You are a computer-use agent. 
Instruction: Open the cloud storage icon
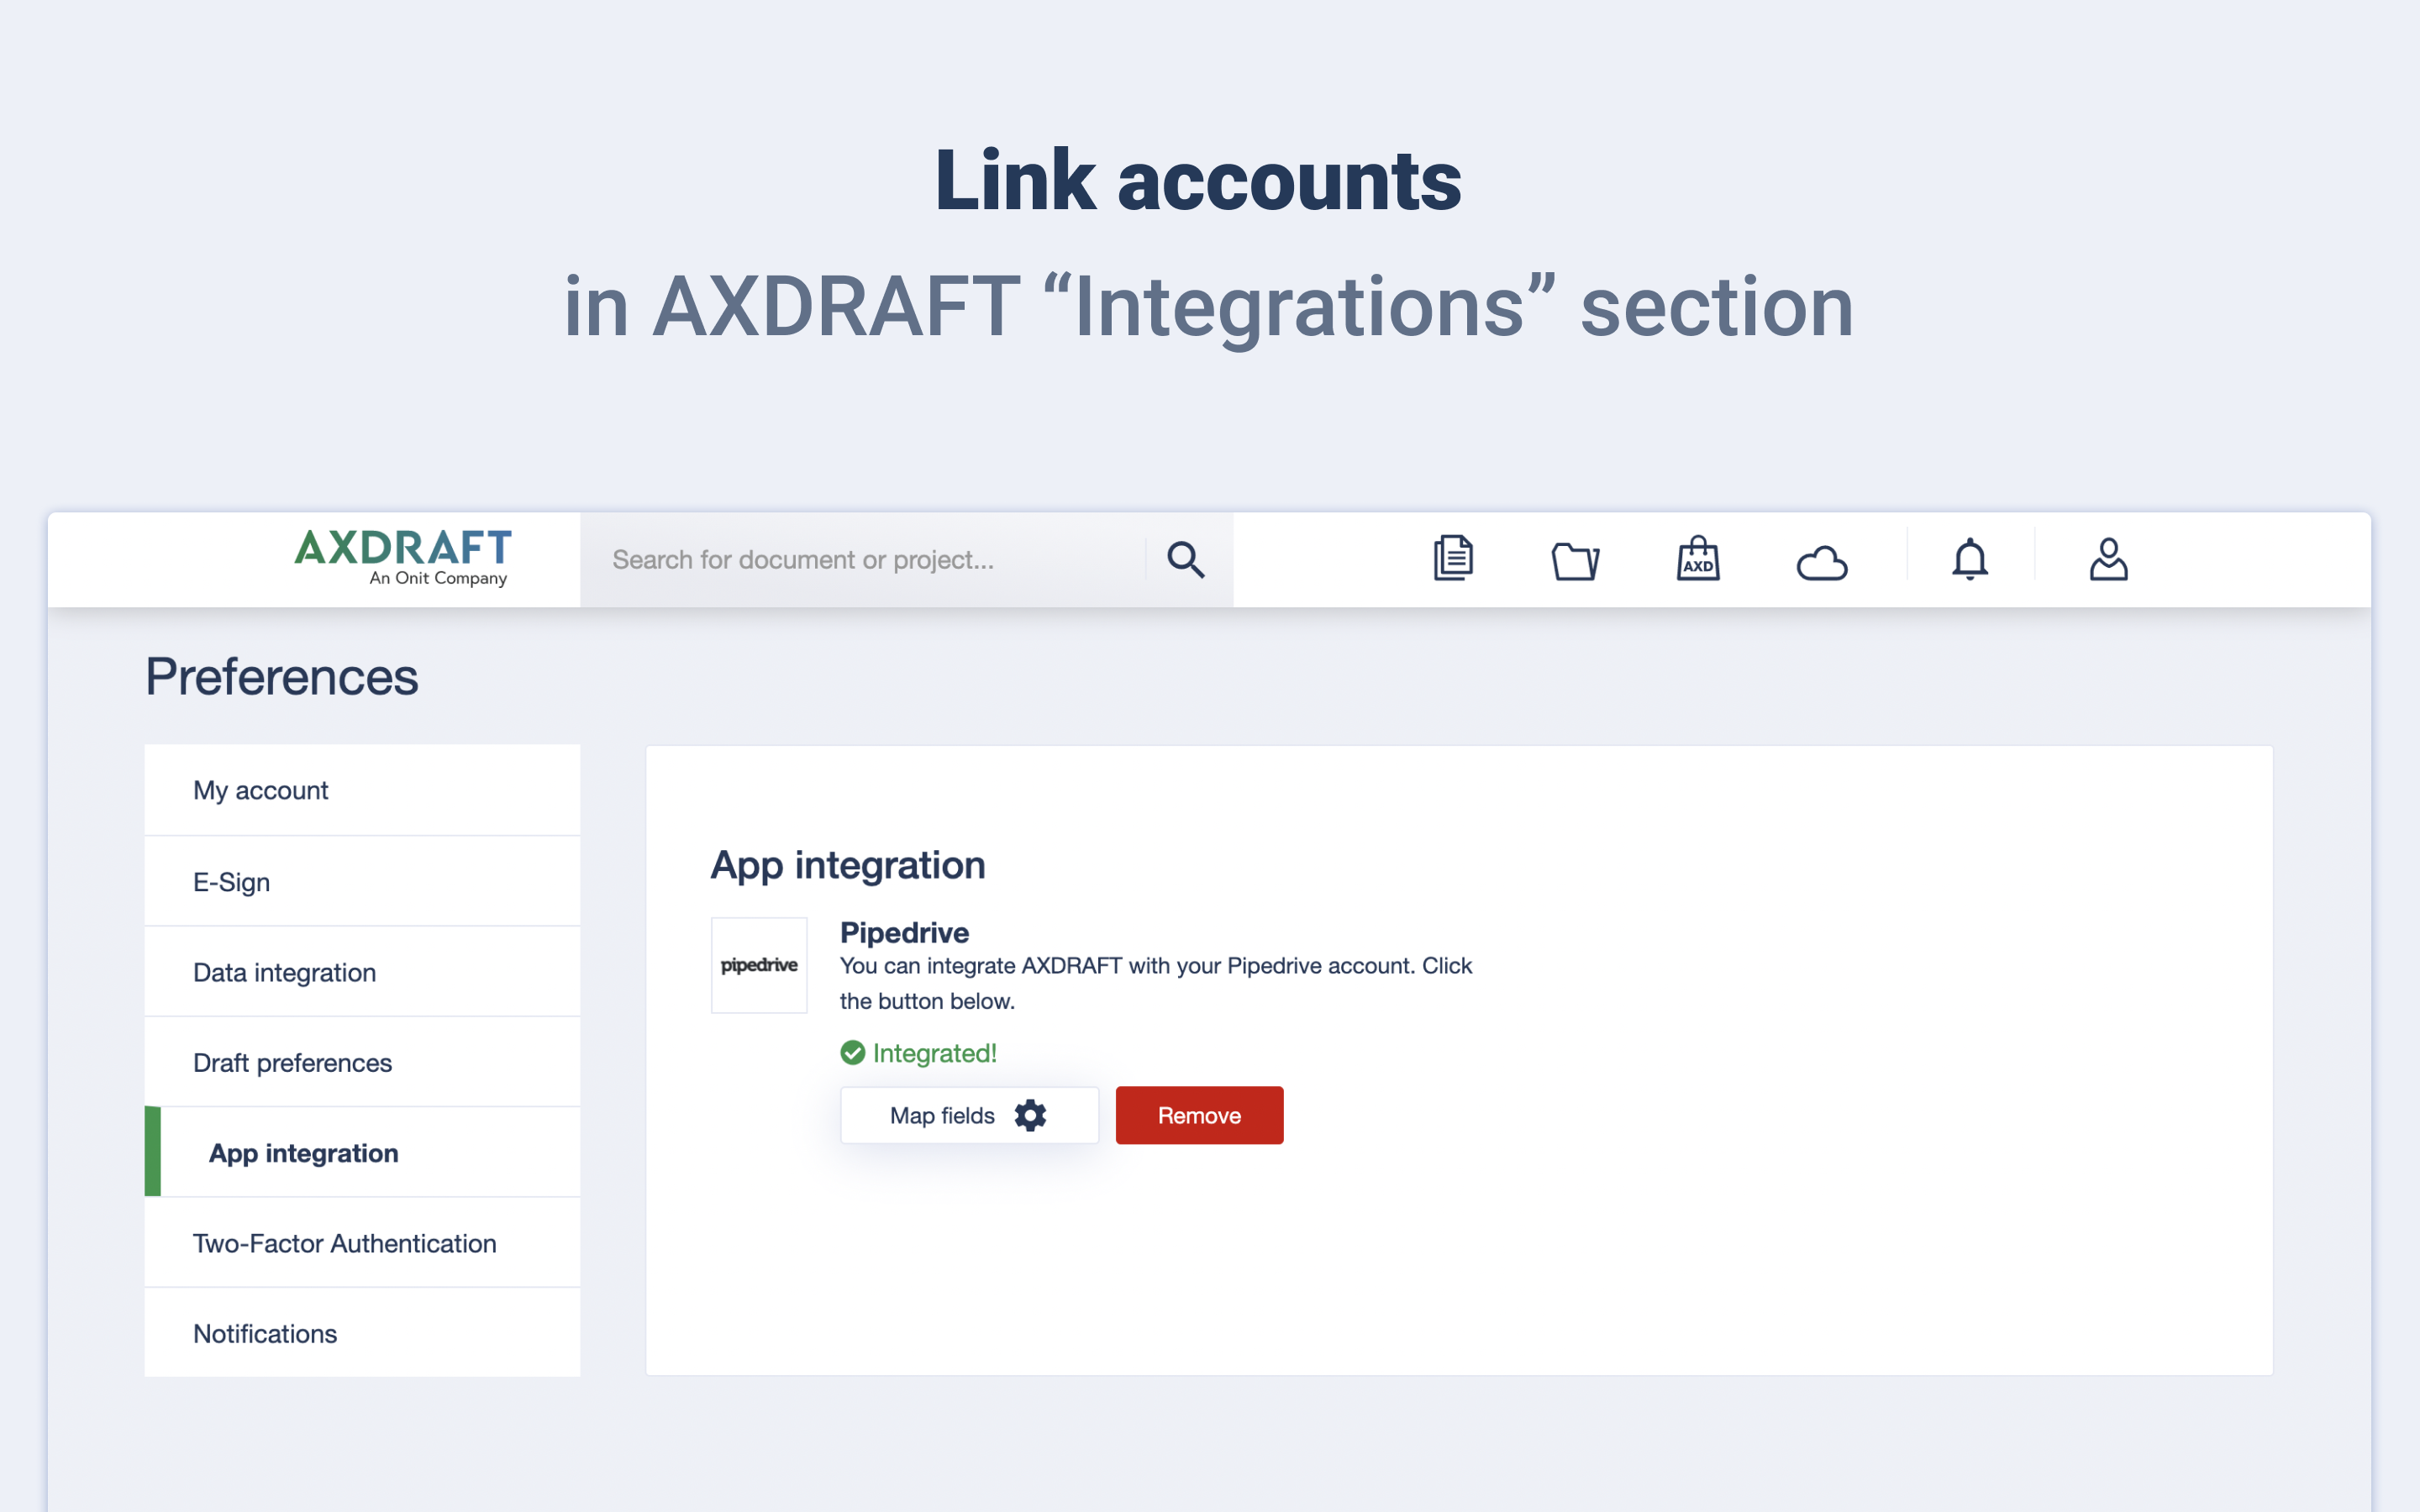point(1822,563)
